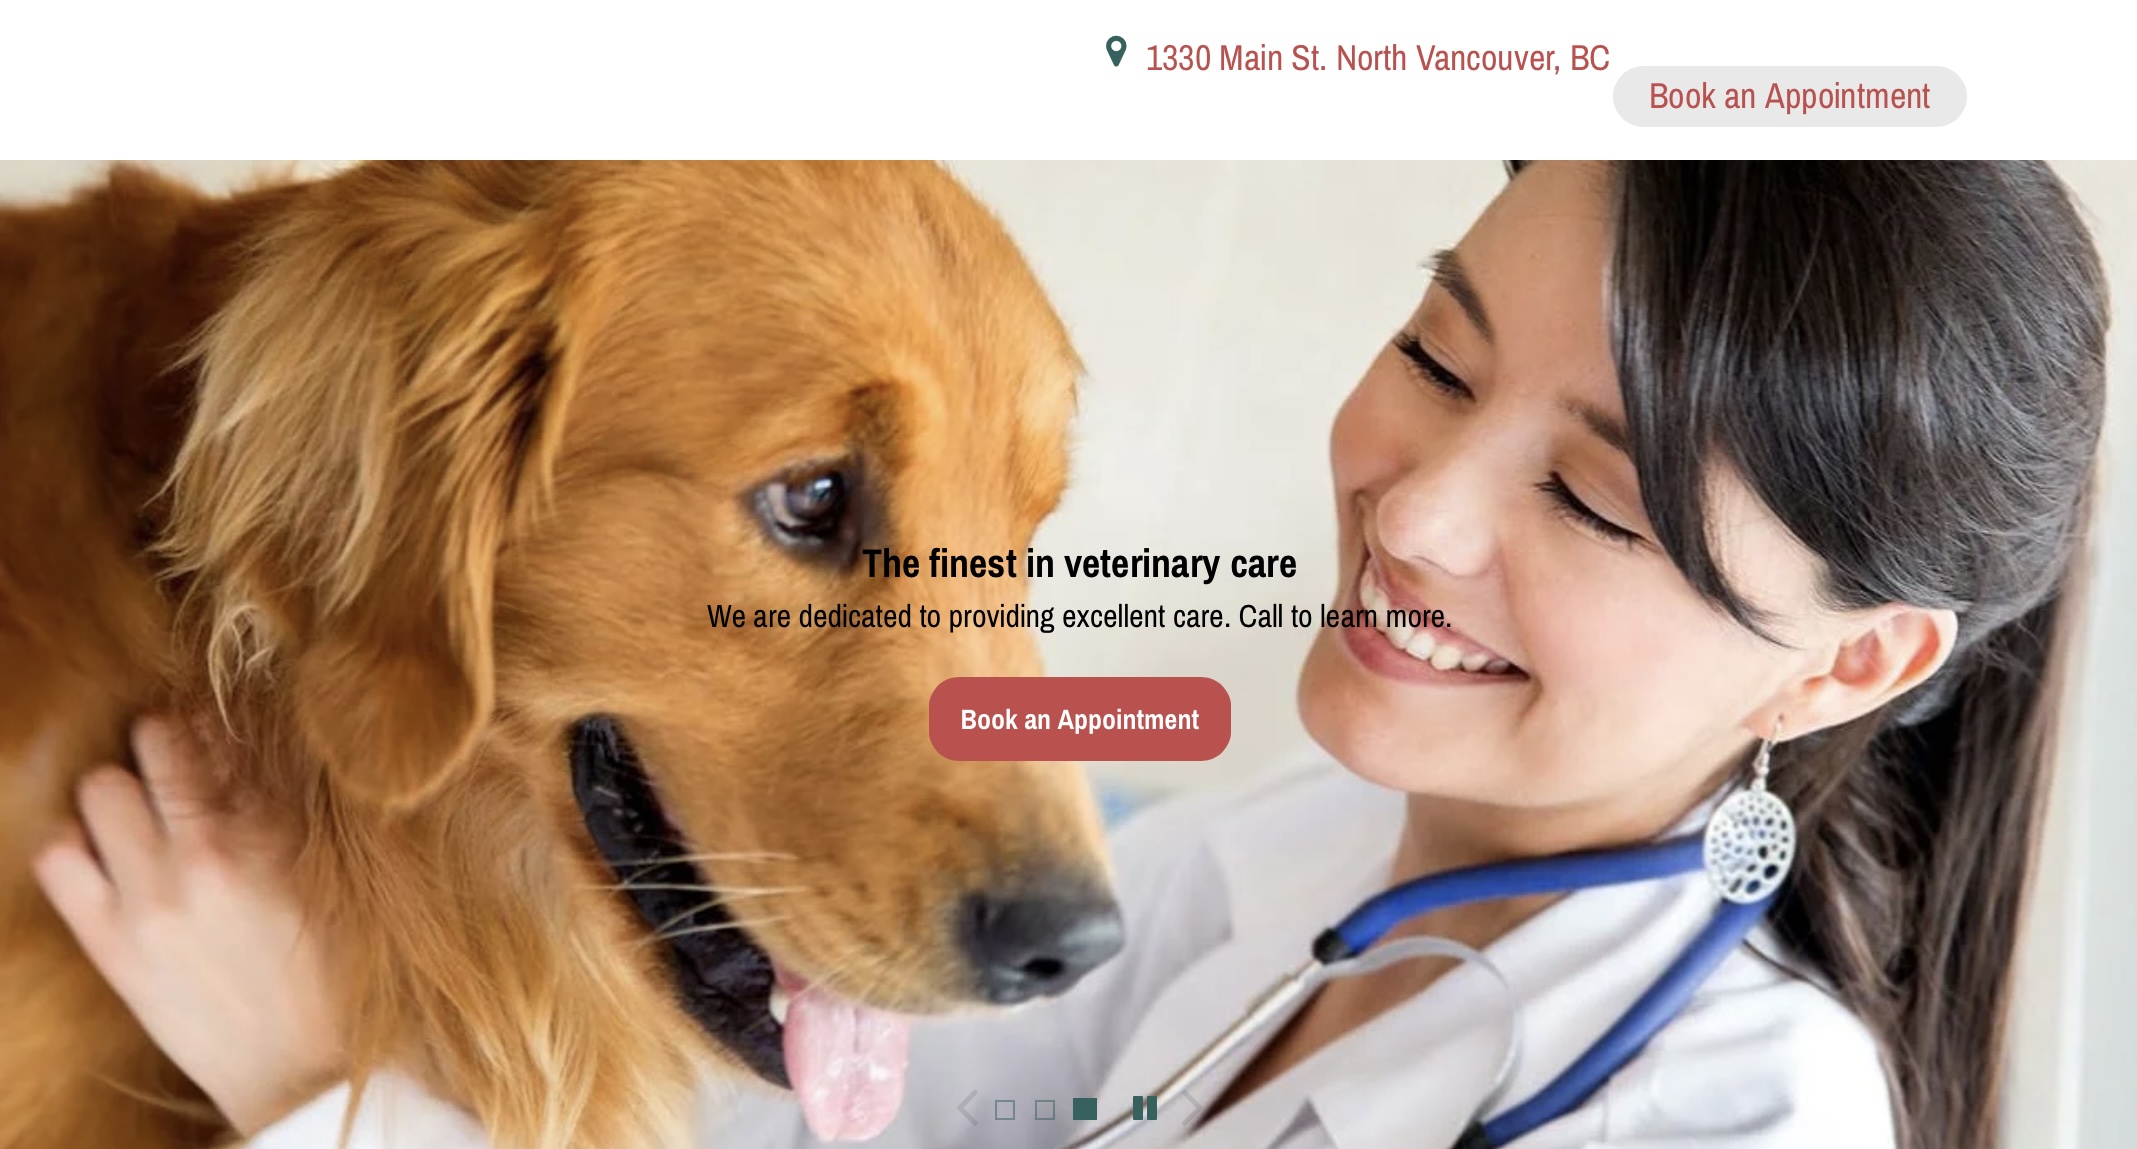The width and height of the screenshot is (2137, 1149).
Task: Click "The finest in veterinary care" heading
Action: [x=1079, y=564]
